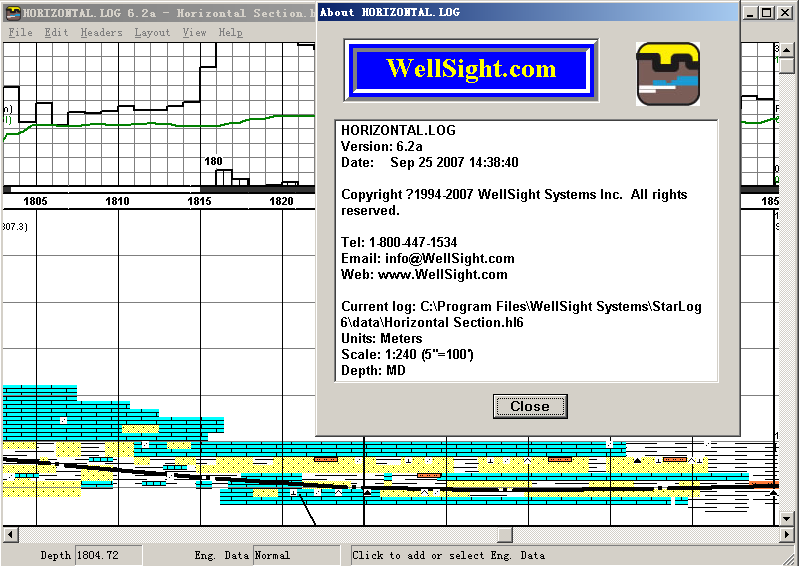Click the vertical scrollbar up arrow
Screen dimensions: 799x566
click(x=786, y=50)
